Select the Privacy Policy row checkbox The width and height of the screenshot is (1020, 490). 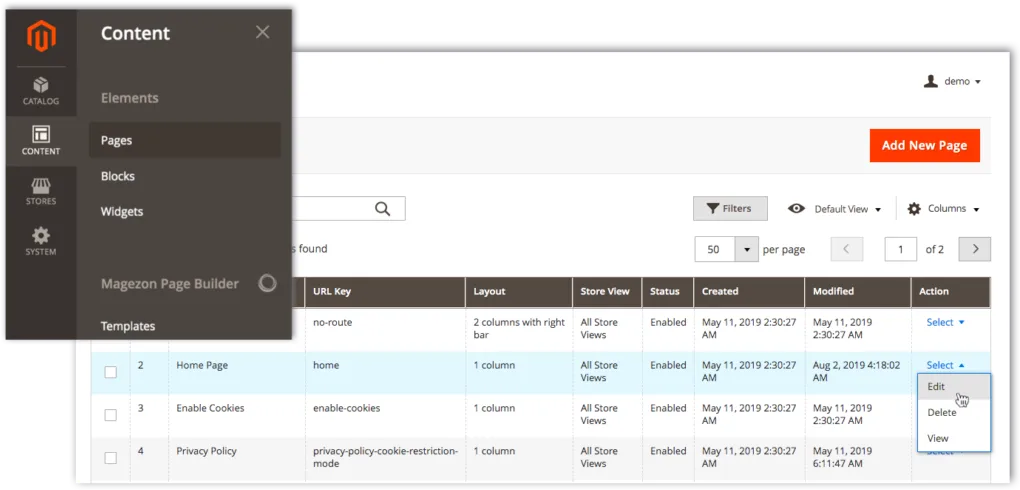pyautogui.click(x=111, y=458)
